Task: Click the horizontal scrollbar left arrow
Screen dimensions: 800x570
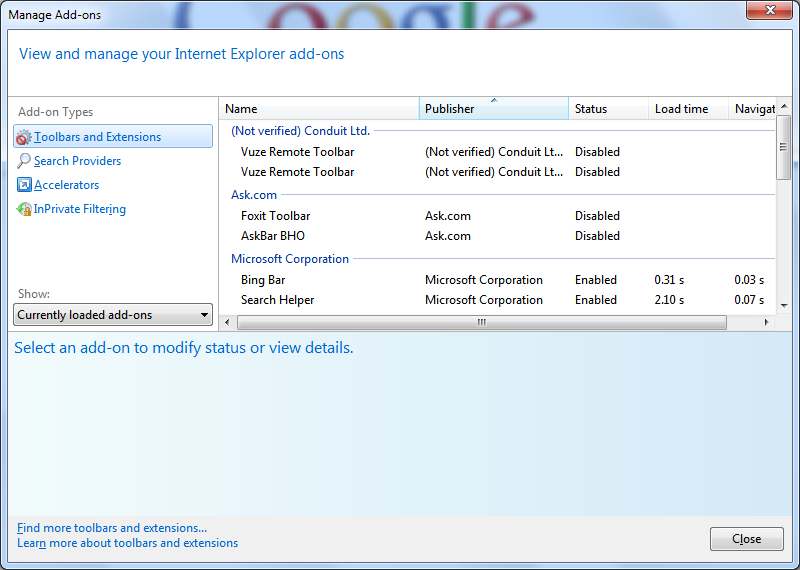Action: click(x=227, y=323)
